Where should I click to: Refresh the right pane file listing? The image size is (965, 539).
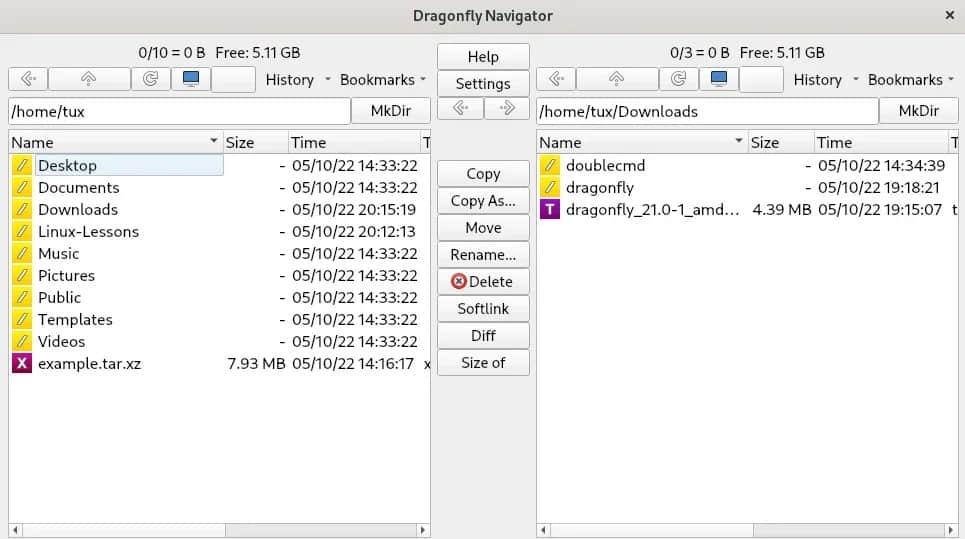pyautogui.click(x=678, y=79)
